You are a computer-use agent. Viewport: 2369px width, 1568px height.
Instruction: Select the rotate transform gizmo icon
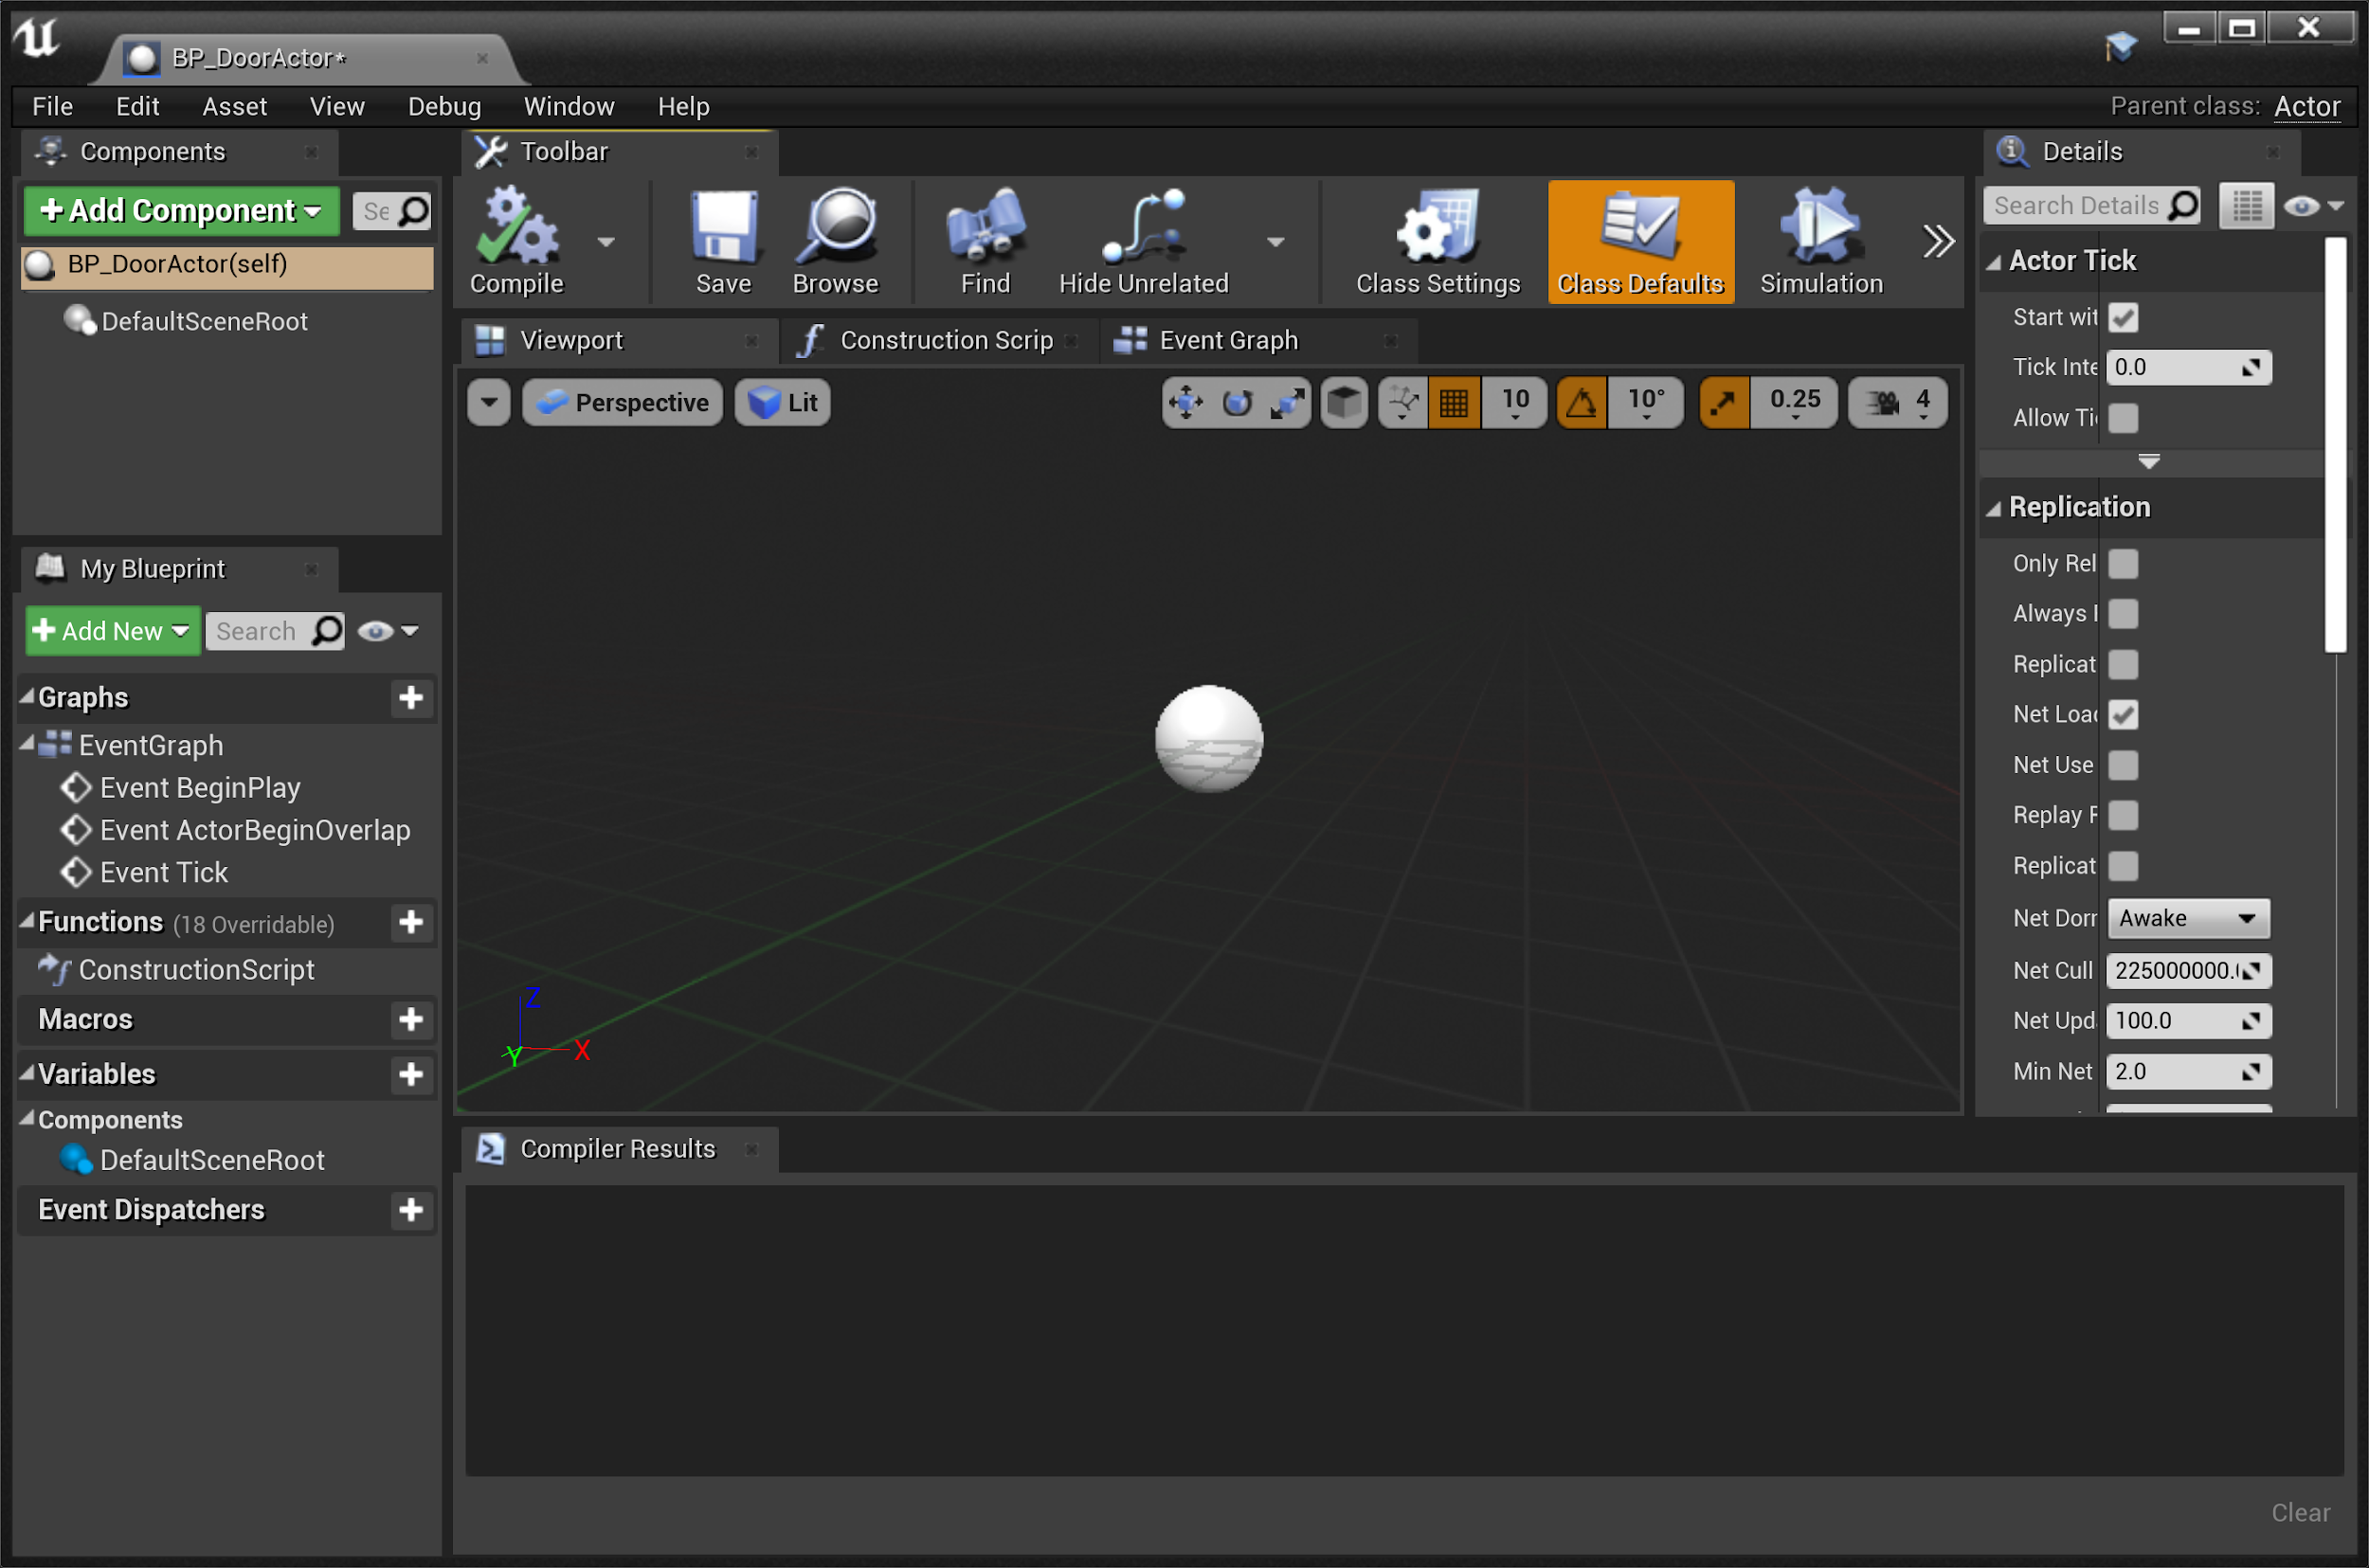(1237, 403)
